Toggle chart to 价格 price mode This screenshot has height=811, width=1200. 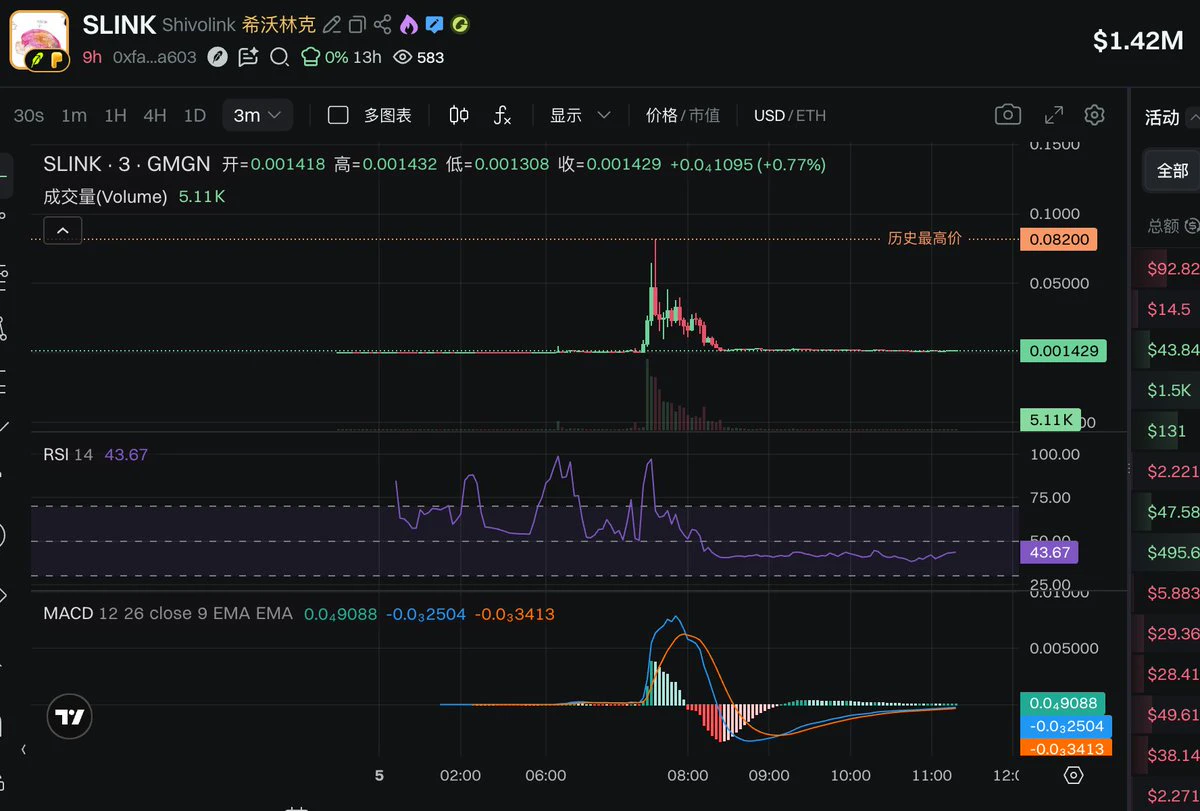pos(661,115)
